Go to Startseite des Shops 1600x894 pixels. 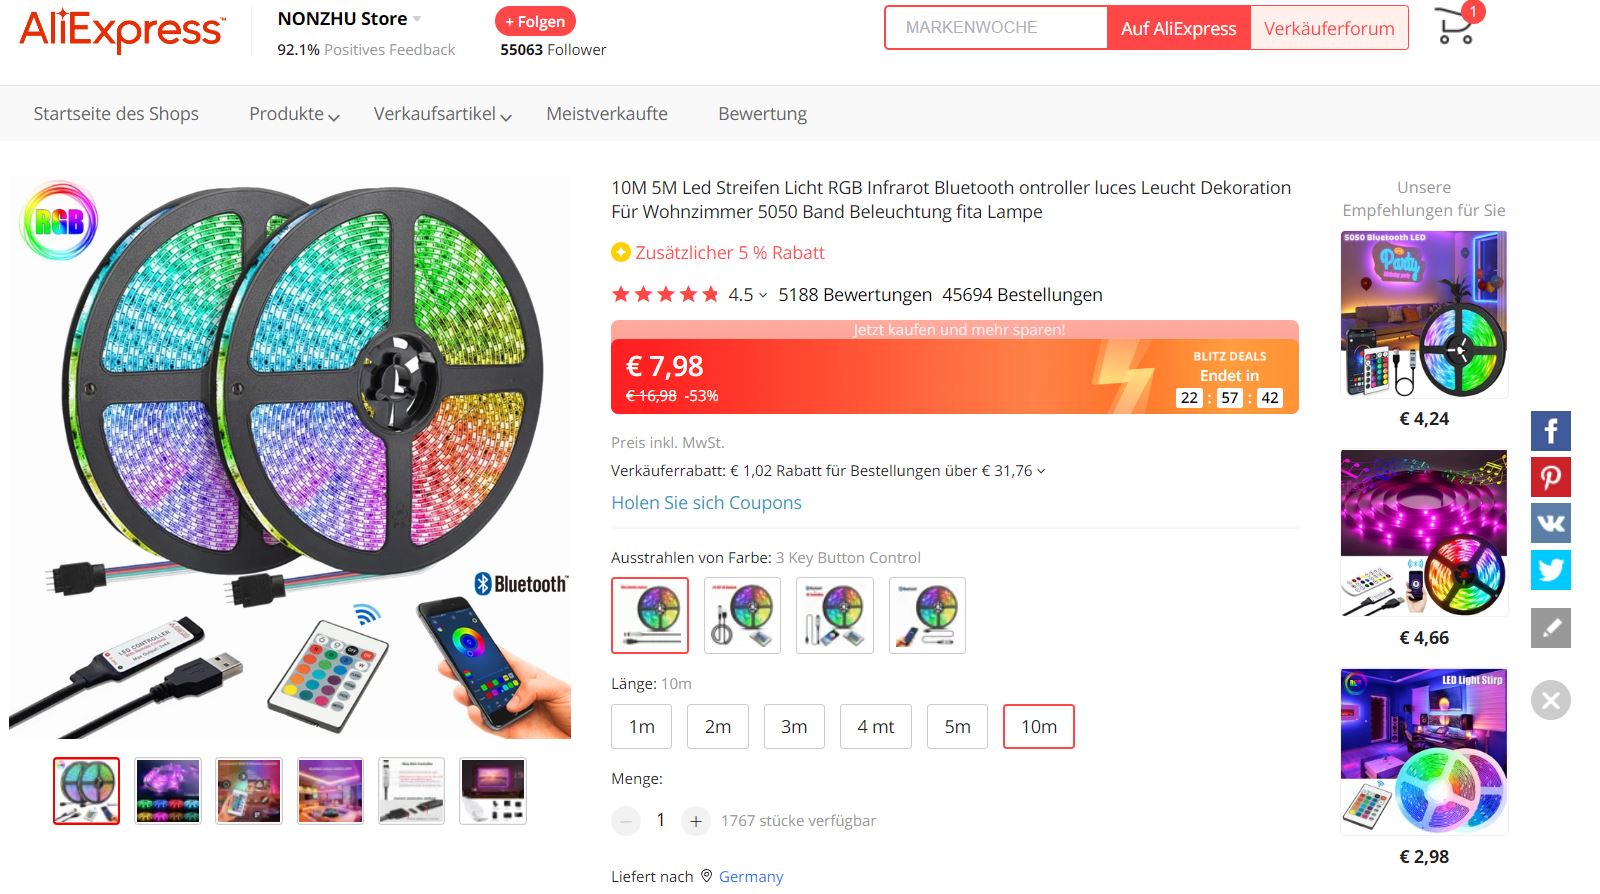(x=116, y=114)
